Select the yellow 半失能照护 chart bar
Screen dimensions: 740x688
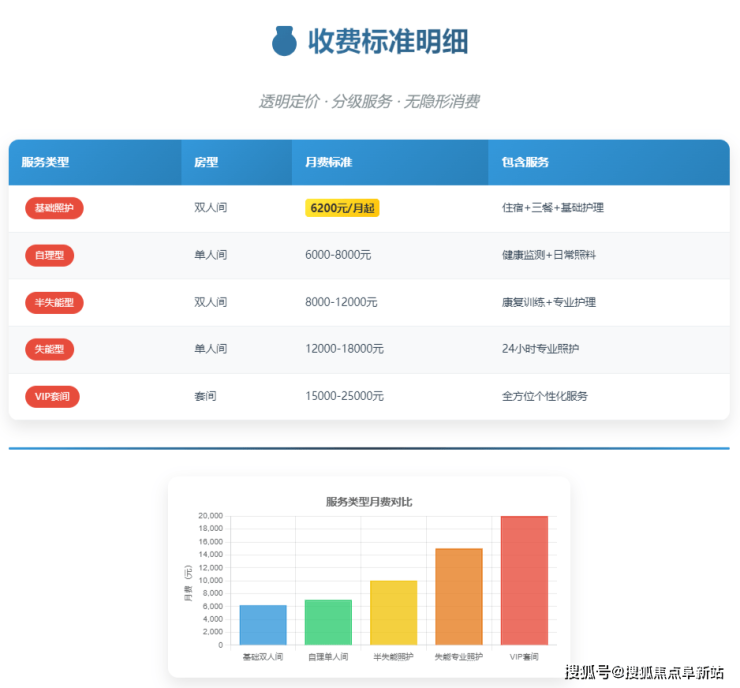coord(393,612)
